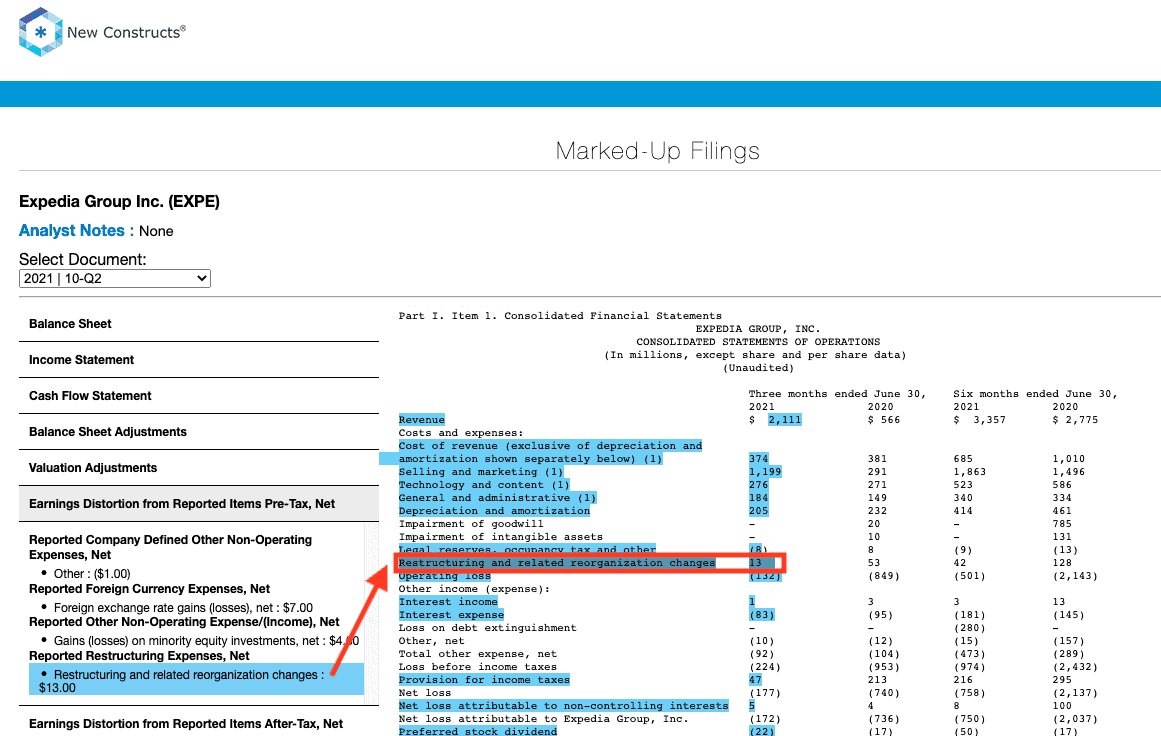This screenshot has height=736, width=1161.
Task: Click Restructuring and related reorganization changes $13.00 item
Action: pyautogui.click(x=196, y=680)
